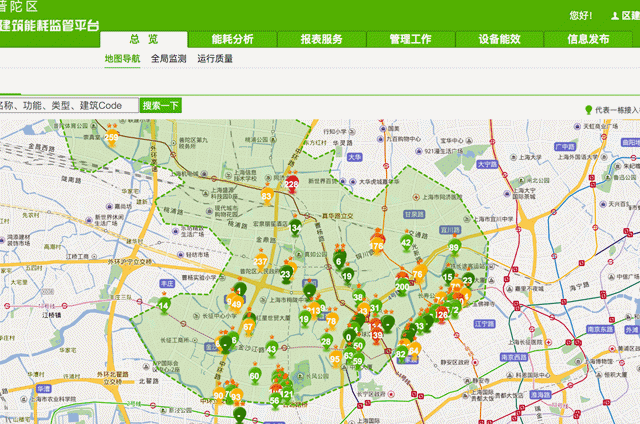This screenshot has height=424, width=640.
Task: Open the orange map marker numbered 178
Action: (377, 245)
